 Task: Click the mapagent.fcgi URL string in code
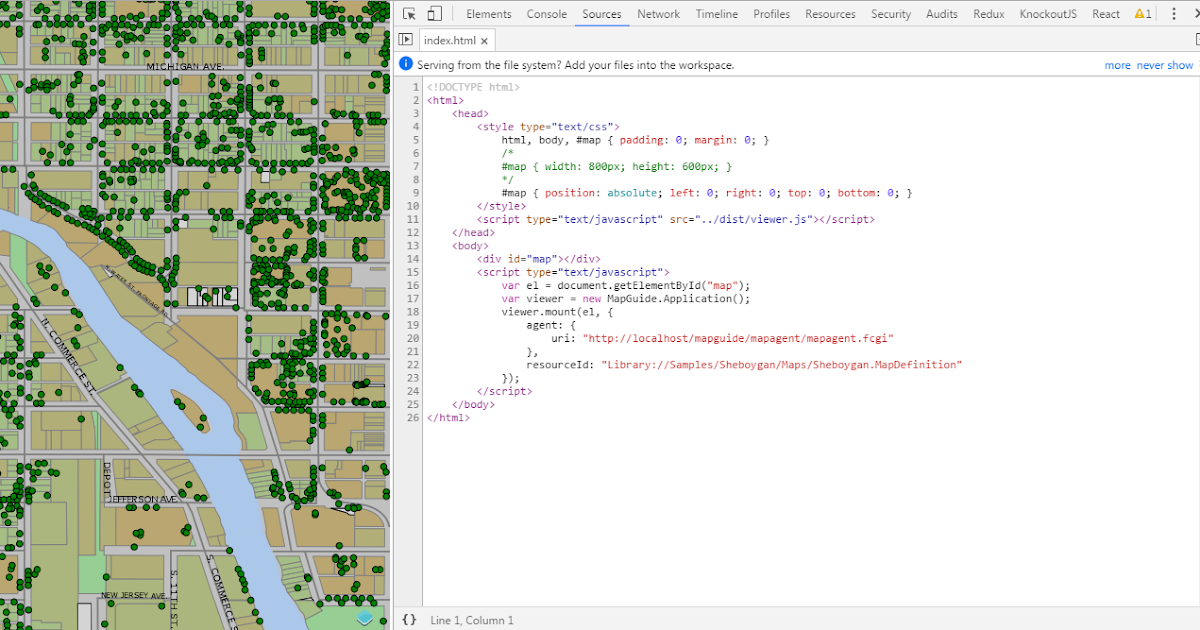coord(737,339)
